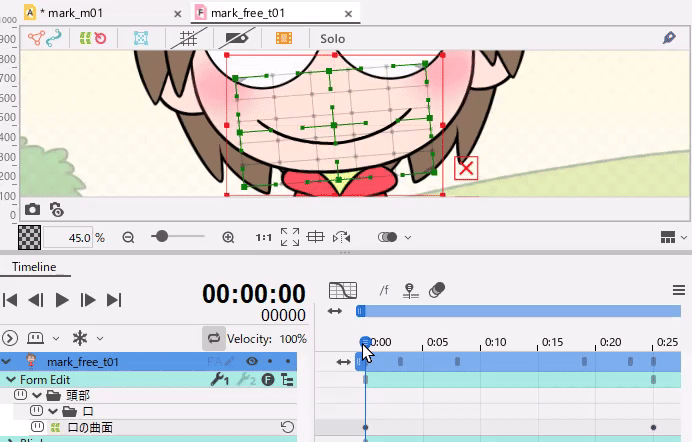This screenshot has height=442, width=692.
Task: Click the zoom-in magnifier icon
Action: [x=228, y=237]
